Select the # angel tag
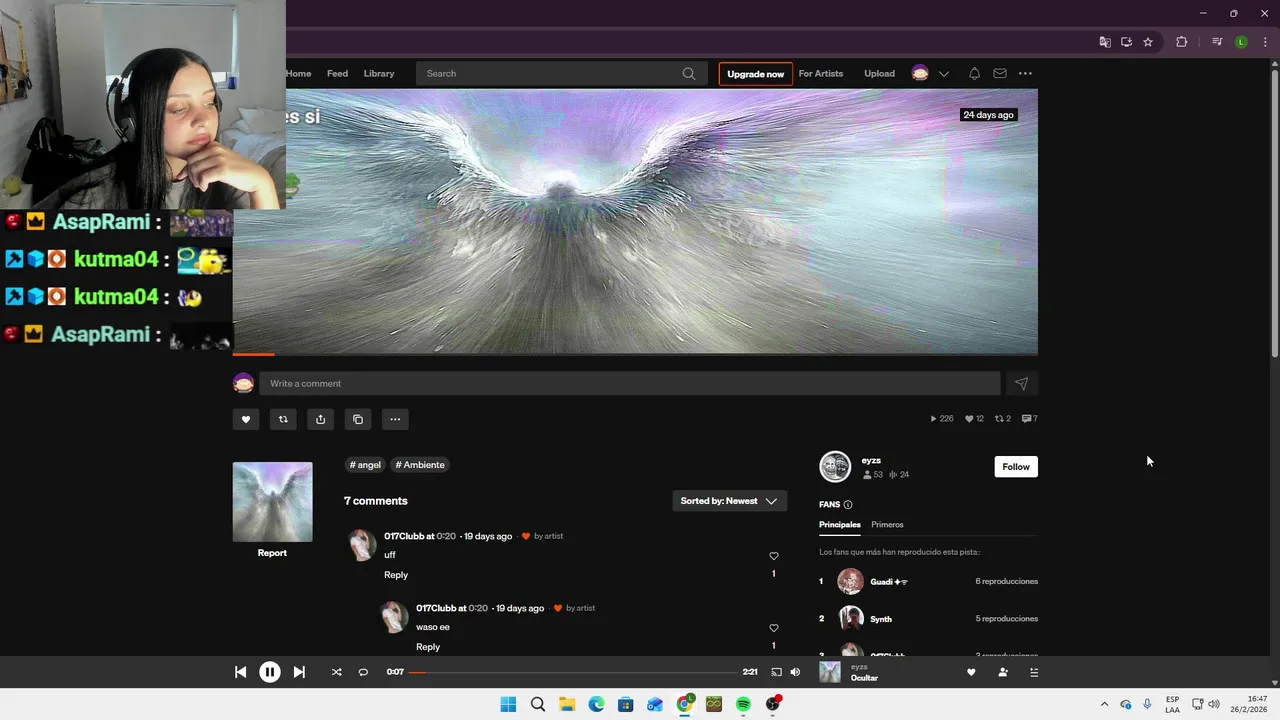Screen dimensions: 1280x720 click(x=365, y=465)
